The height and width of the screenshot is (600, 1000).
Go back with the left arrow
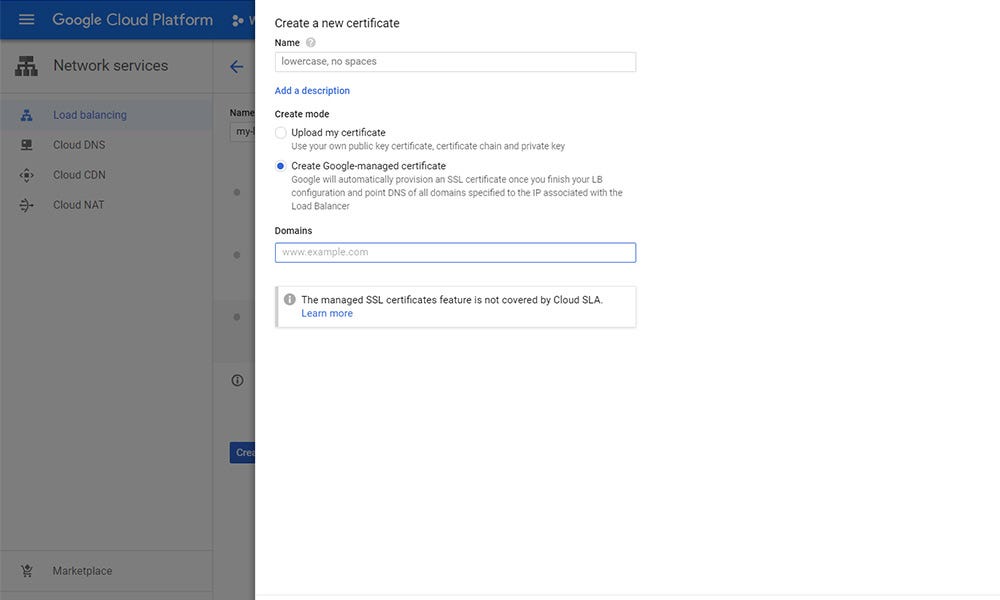click(x=237, y=67)
